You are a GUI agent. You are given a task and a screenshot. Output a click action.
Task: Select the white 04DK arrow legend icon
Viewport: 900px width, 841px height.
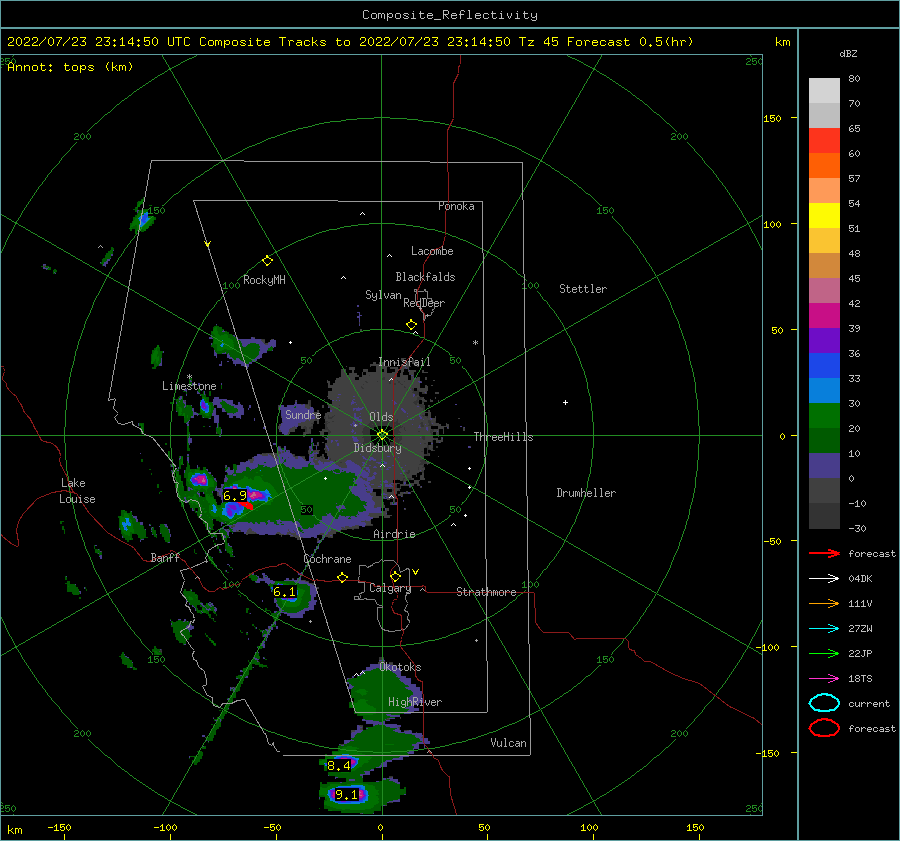pyautogui.click(x=824, y=579)
